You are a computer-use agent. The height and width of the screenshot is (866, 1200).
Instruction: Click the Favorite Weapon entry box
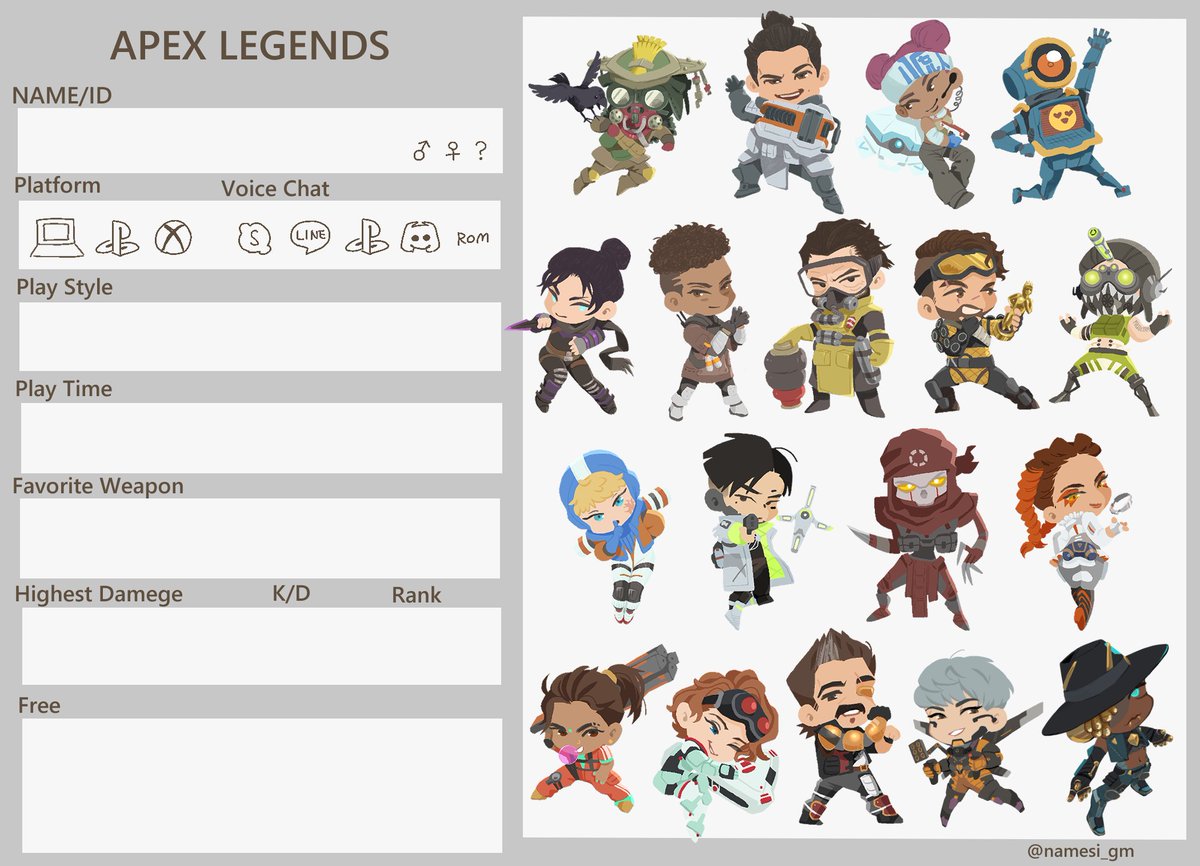point(259,538)
